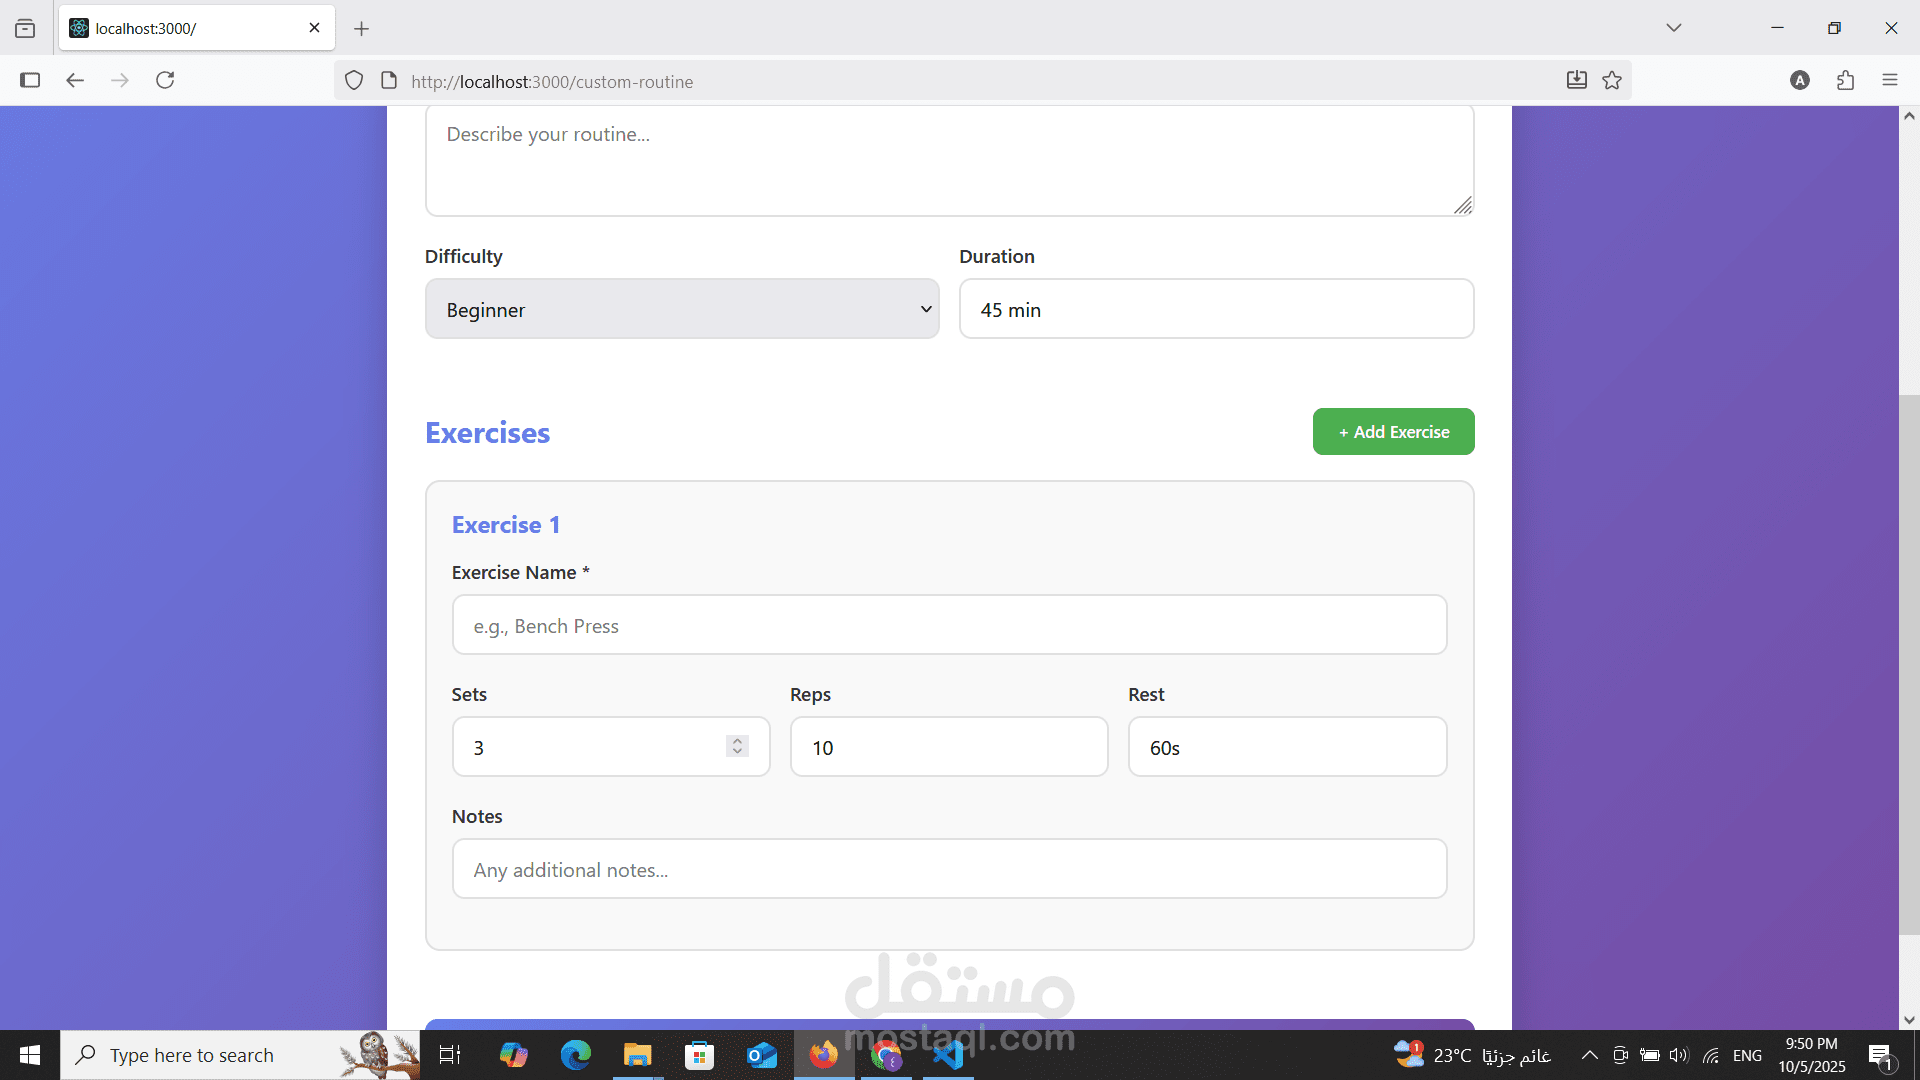Show hidden system tray icons
This screenshot has width=1920, height=1080.
(x=1589, y=1055)
